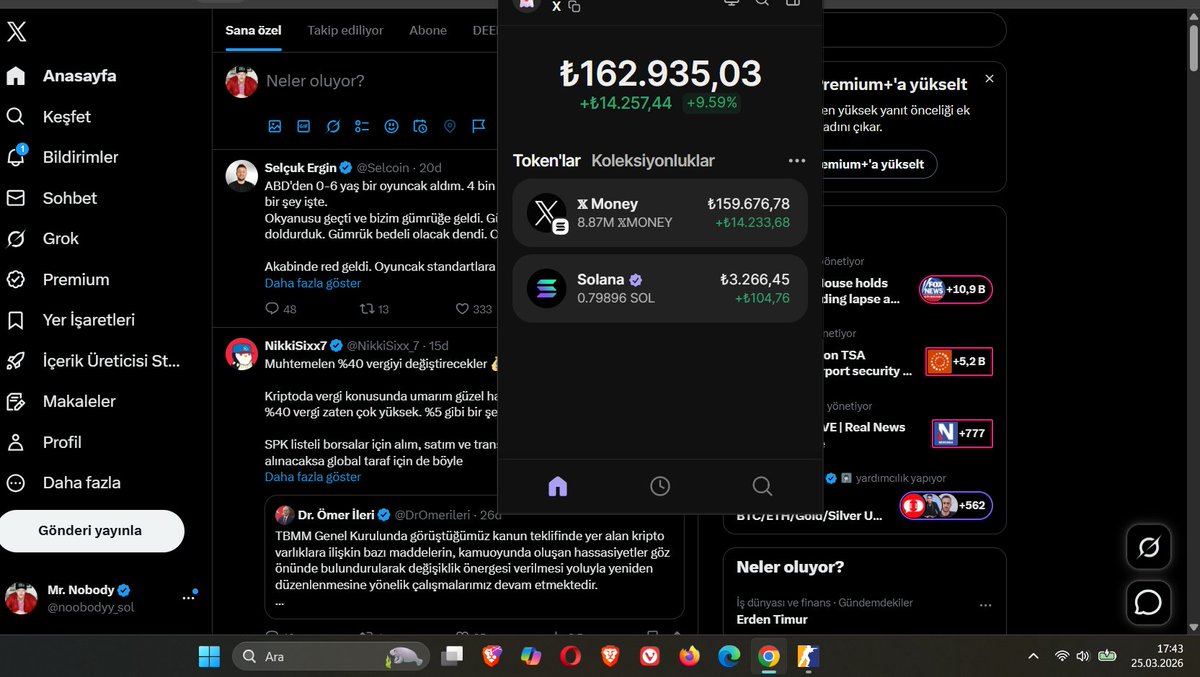The height and width of the screenshot is (677, 1200).
Task: Open the three-dot menu next to Token'lar
Action: [797, 160]
